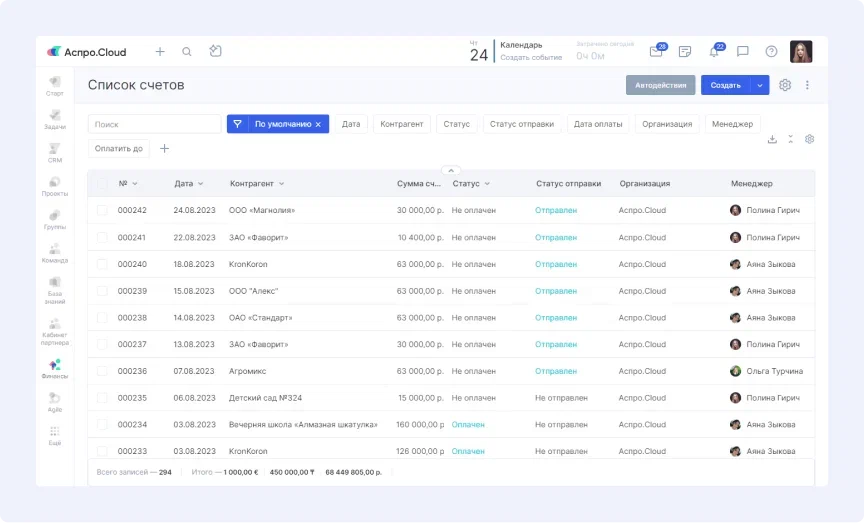Click the plus to add a filter
Screen dimensions: 864x523
(x=164, y=148)
